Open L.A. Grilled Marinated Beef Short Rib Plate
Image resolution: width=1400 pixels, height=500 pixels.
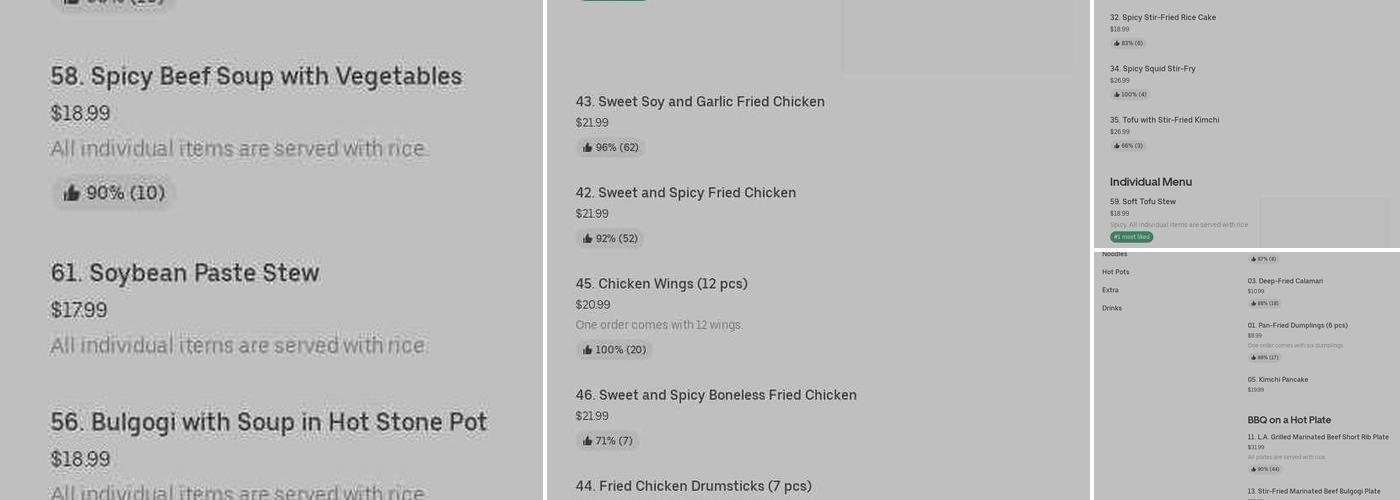[x=1318, y=437]
